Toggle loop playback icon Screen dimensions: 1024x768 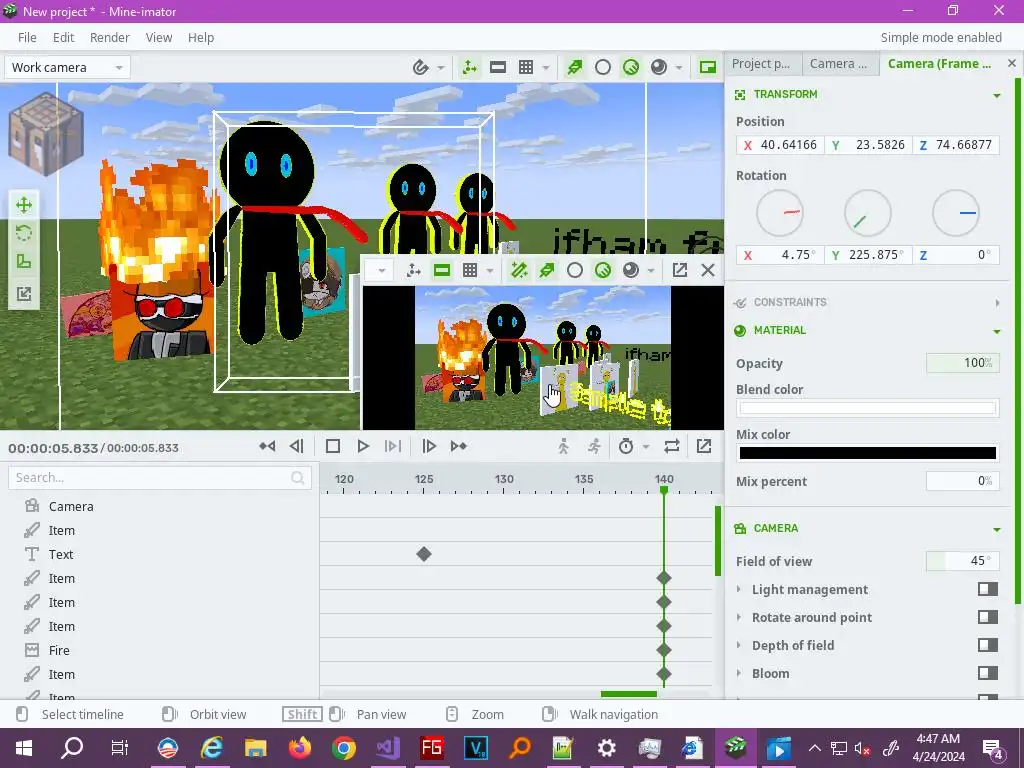671,446
